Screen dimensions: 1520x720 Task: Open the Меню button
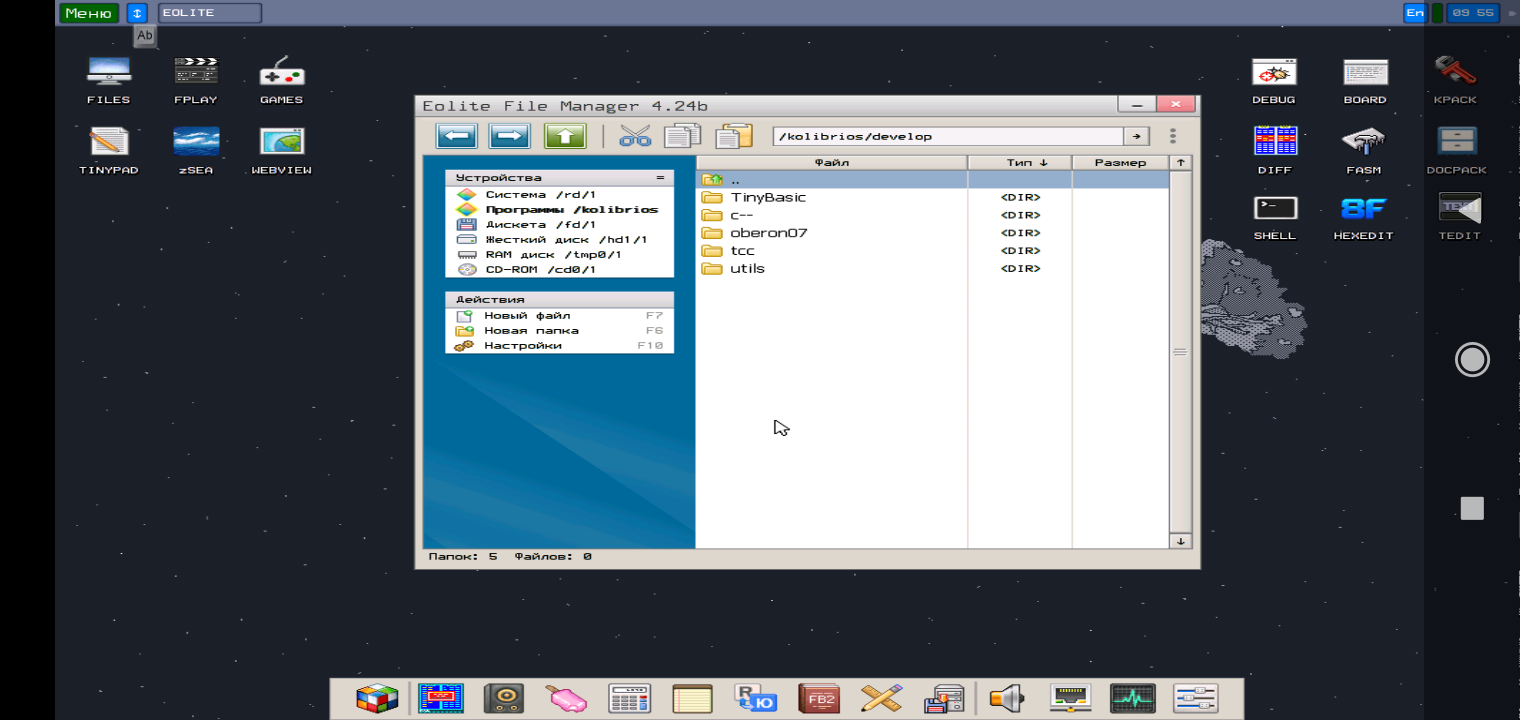88,13
